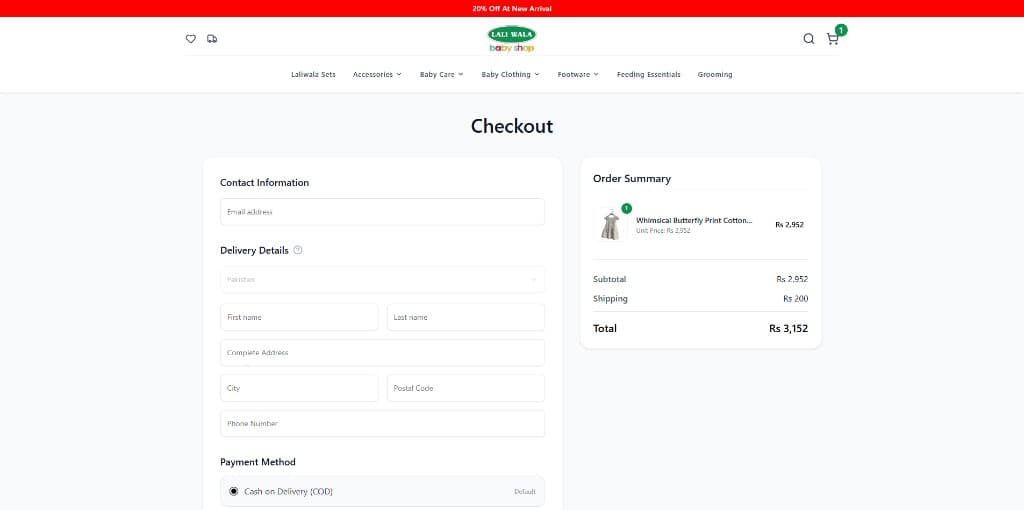This screenshot has width=1024, height=510.
Task: Click the Postal Code field
Action: (466, 388)
